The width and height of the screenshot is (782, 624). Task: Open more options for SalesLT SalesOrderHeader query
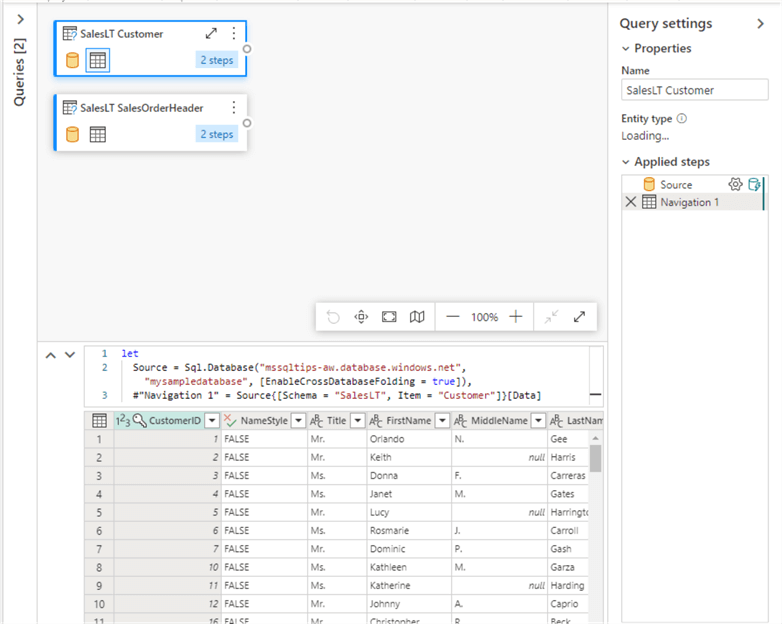[x=234, y=107]
